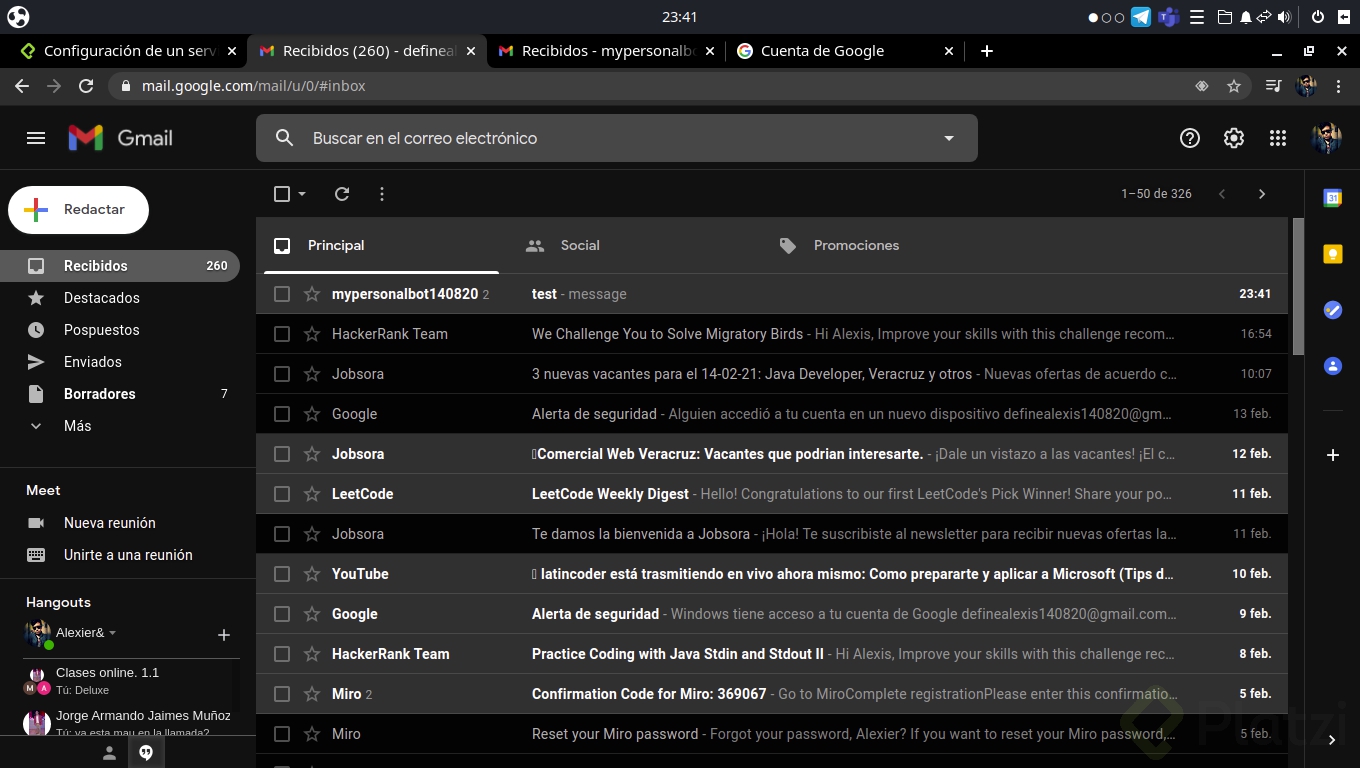Open the Google apps grid

(1277, 138)
